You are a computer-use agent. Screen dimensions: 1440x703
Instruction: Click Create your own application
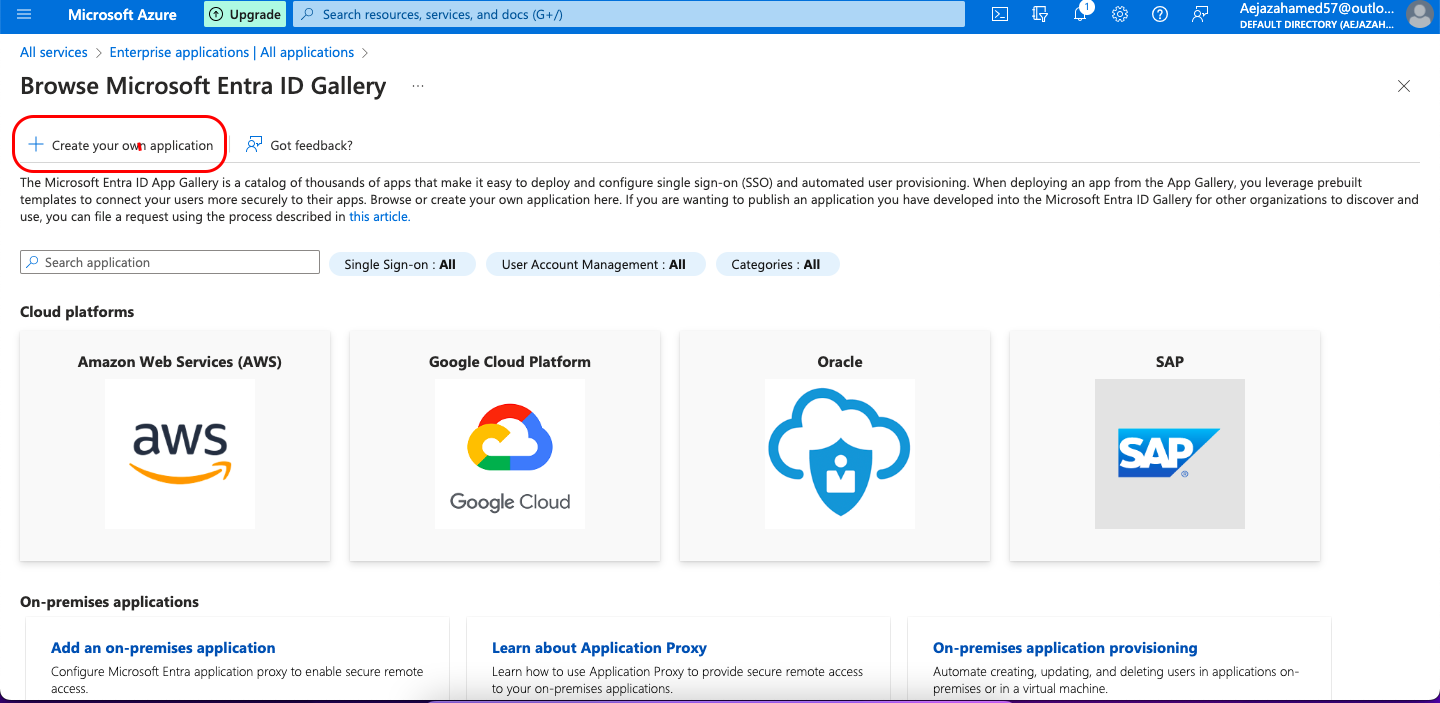(120, 145)
